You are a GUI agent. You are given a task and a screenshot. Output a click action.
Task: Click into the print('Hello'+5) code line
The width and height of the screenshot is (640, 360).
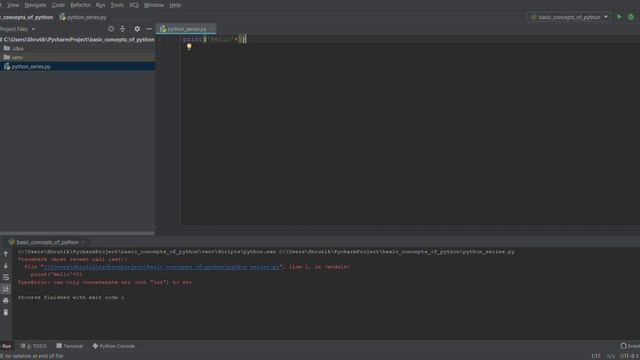214,39
